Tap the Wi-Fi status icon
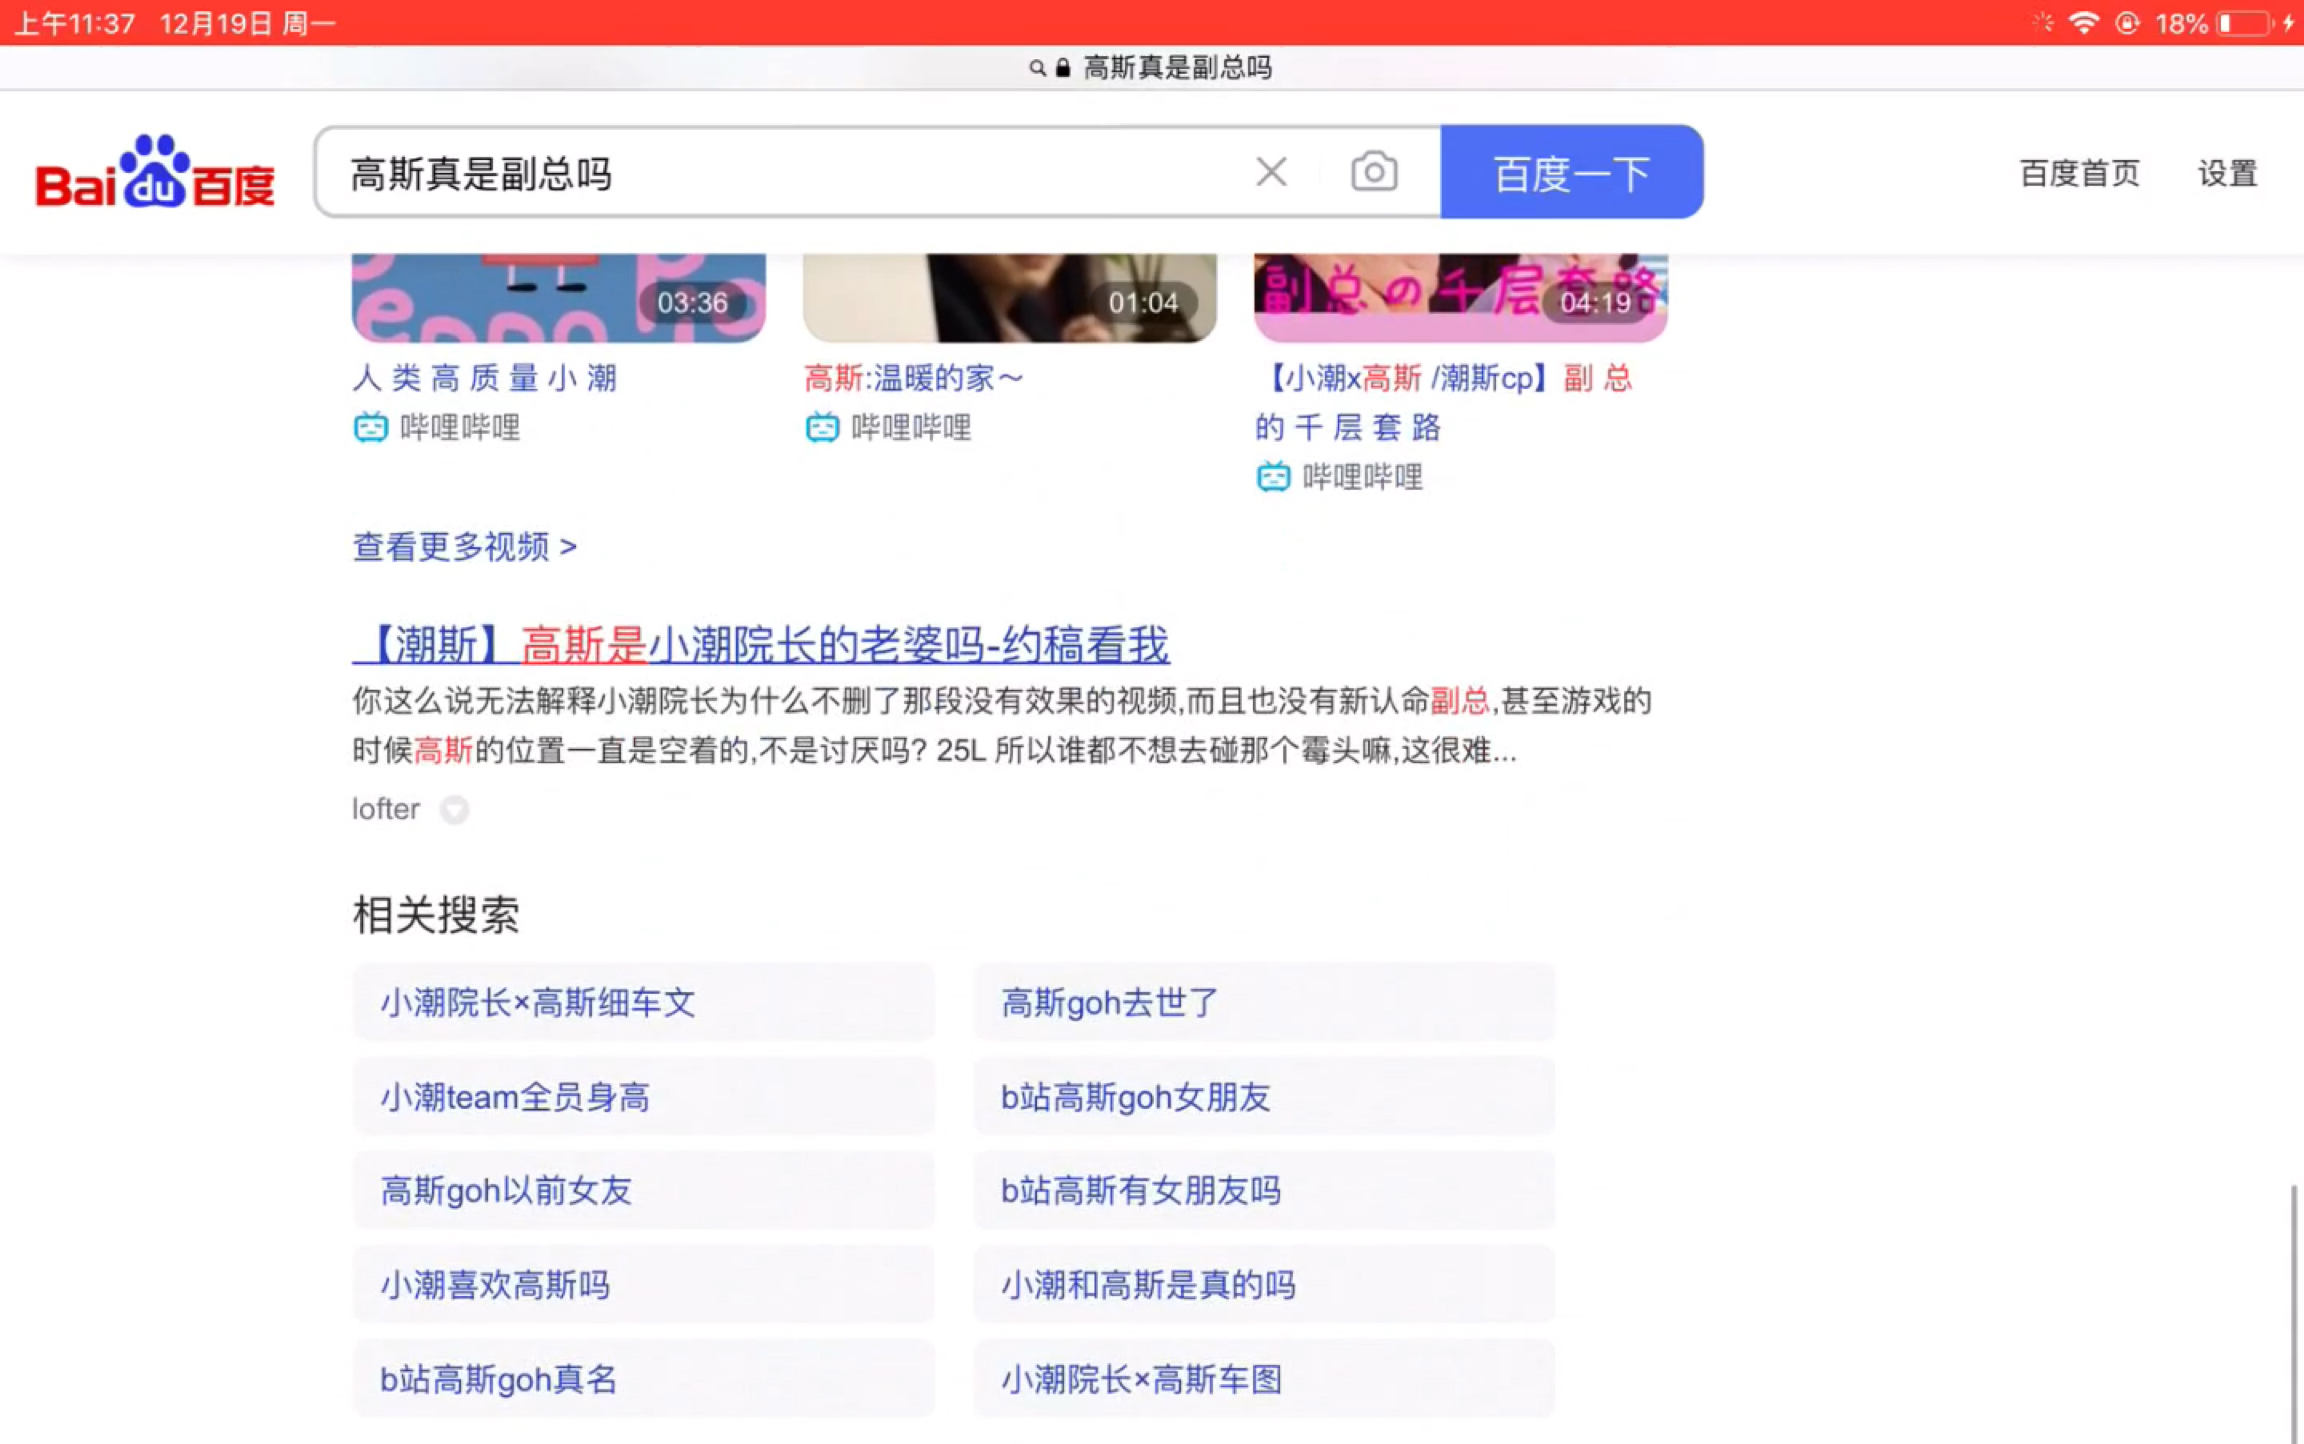Viewport: 2304px width, 1444px height. [2083, 22]
